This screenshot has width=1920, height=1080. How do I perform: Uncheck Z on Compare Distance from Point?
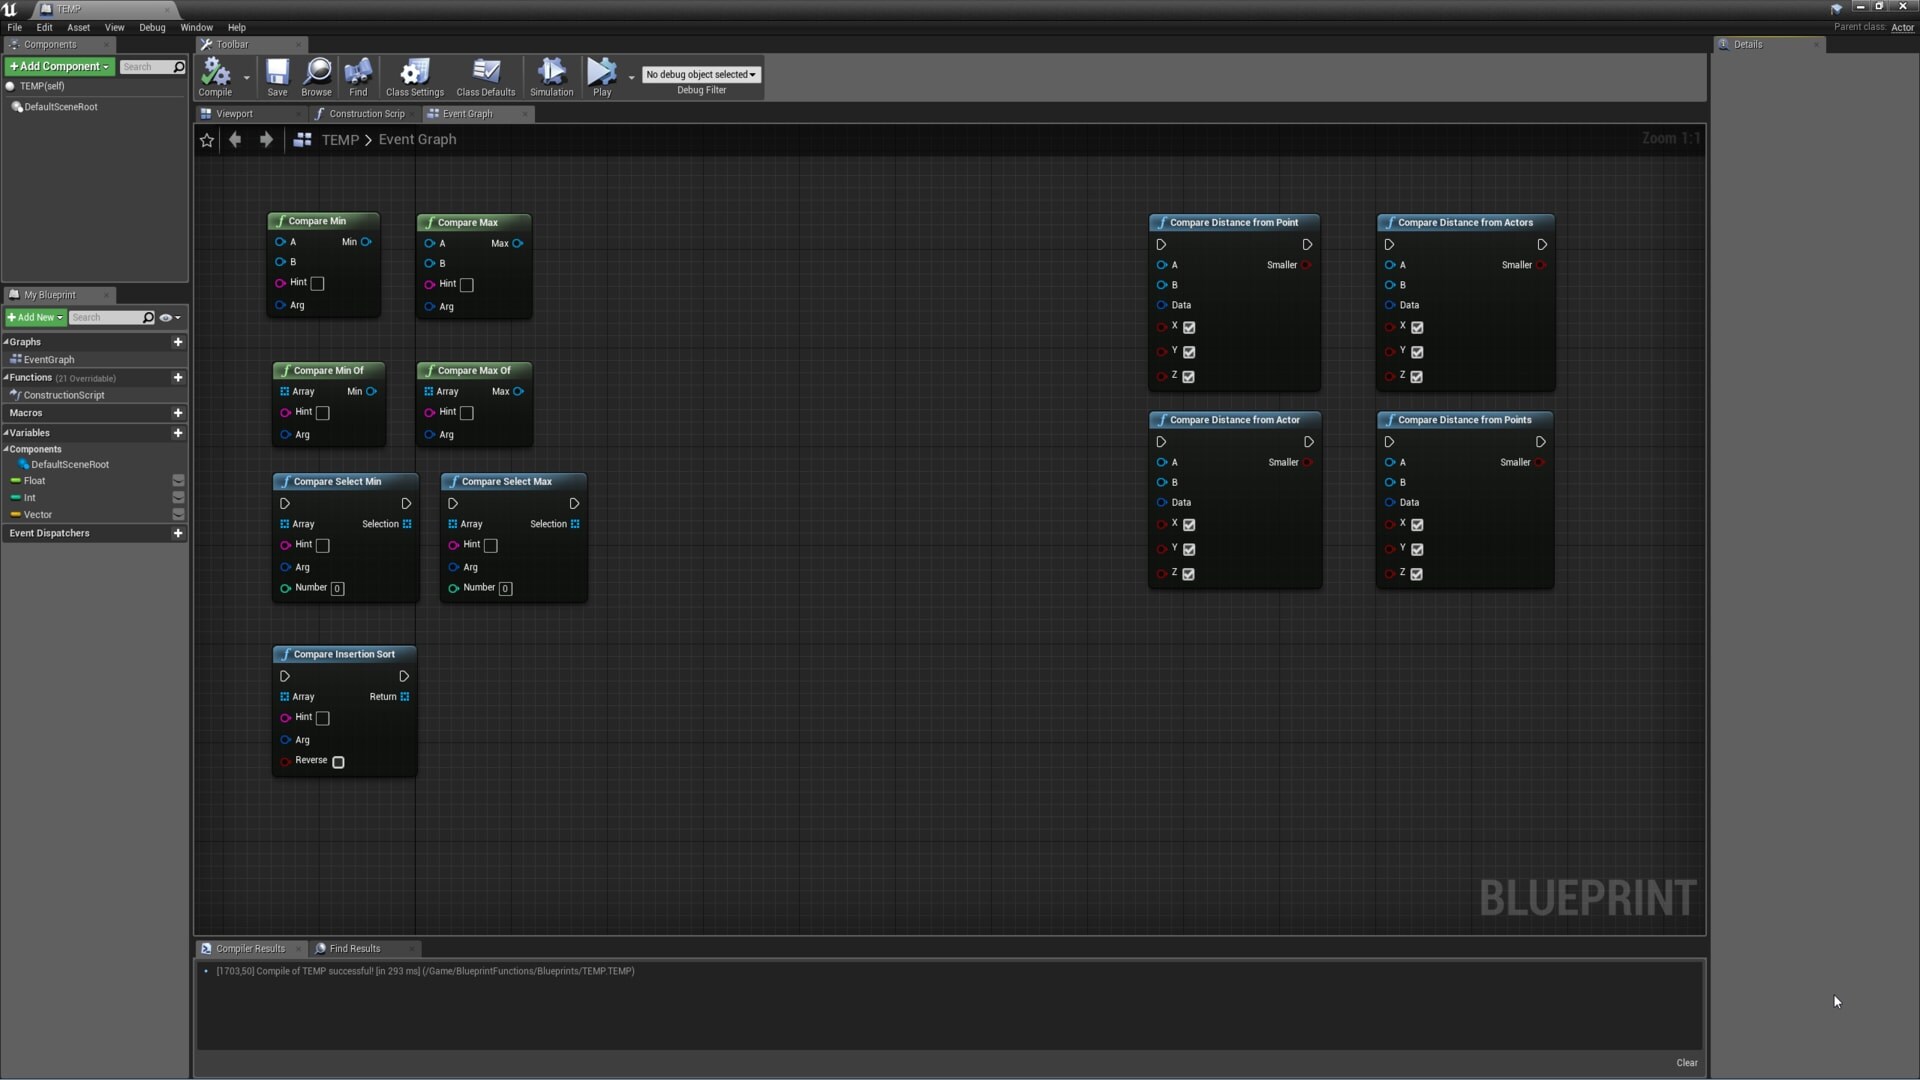coord(1189,377)
